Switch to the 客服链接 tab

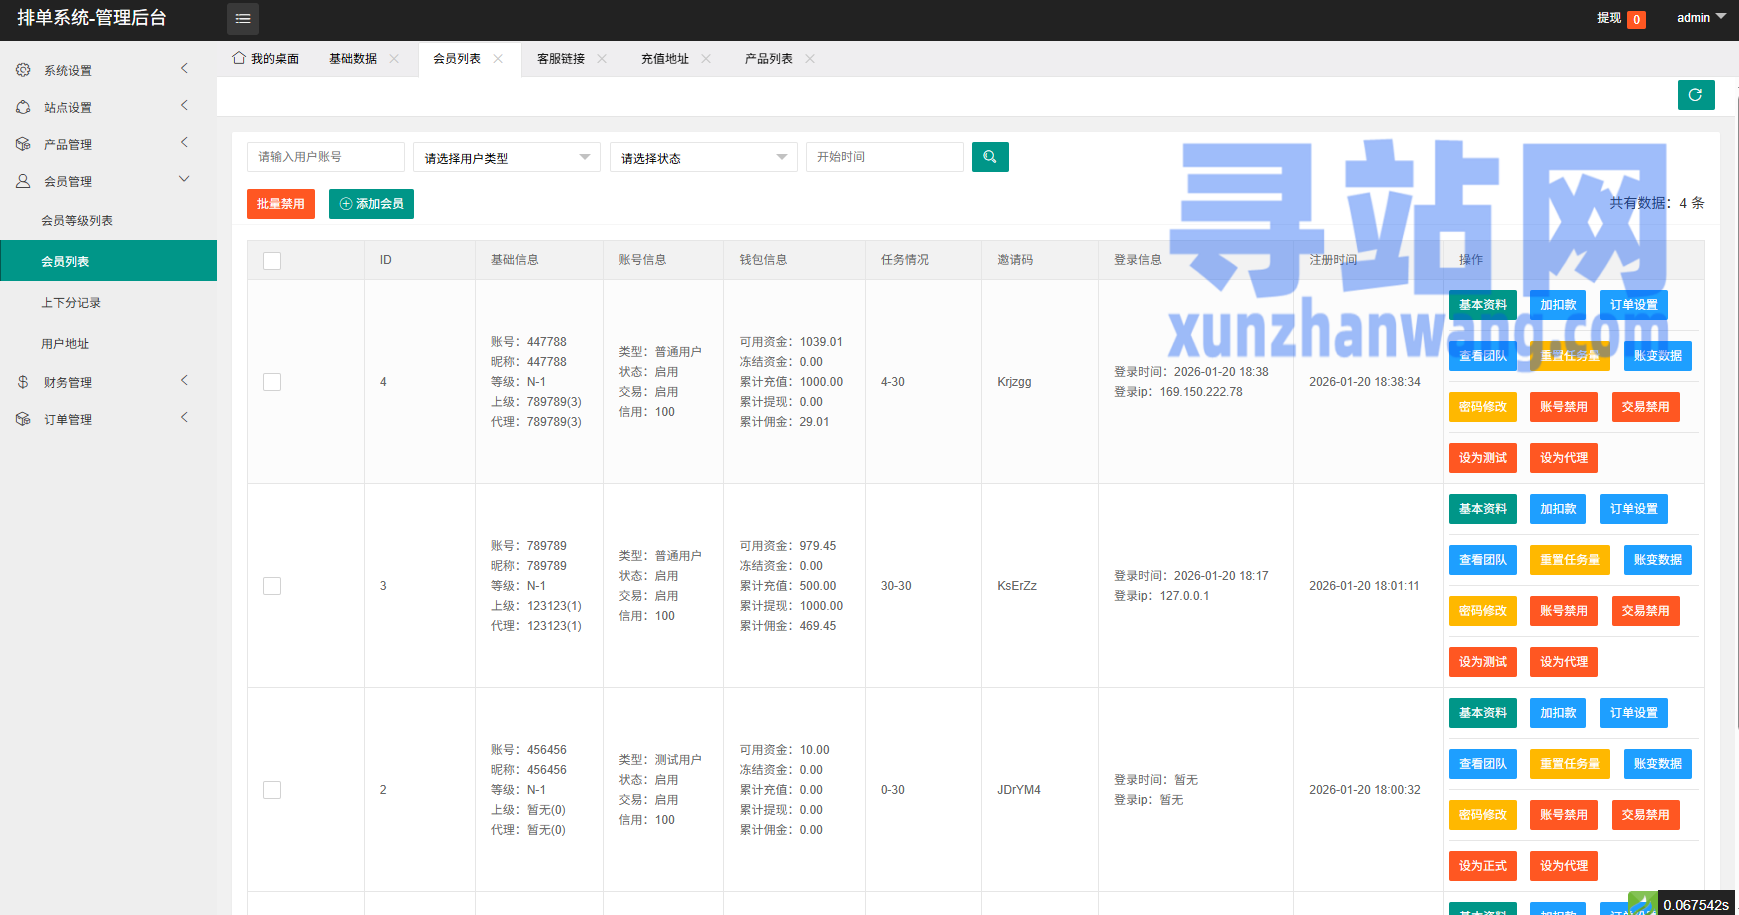pos(561,59)
